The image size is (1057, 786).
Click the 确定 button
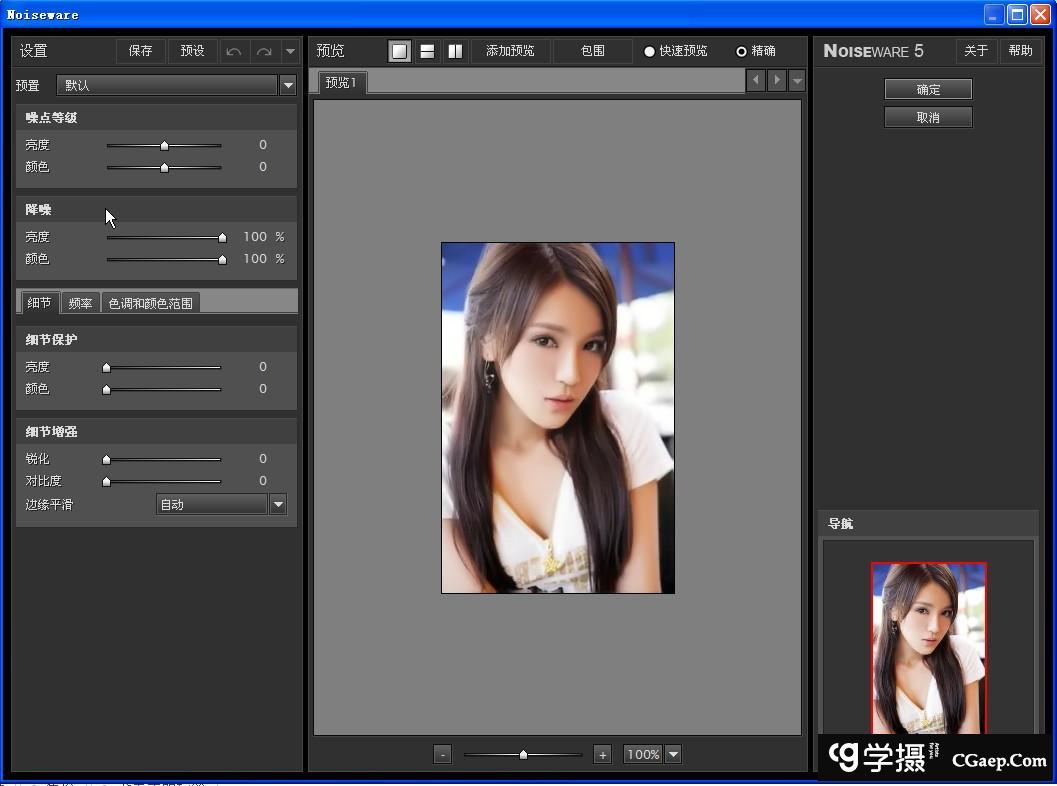[x=928, y=89]
